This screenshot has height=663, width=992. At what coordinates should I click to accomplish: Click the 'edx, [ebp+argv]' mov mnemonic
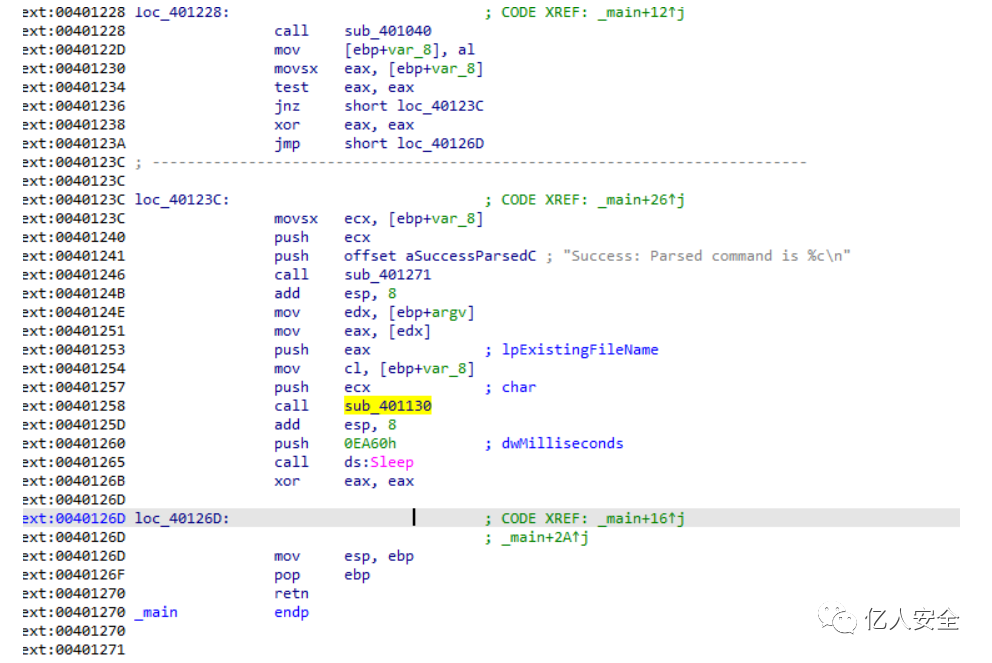287,312
